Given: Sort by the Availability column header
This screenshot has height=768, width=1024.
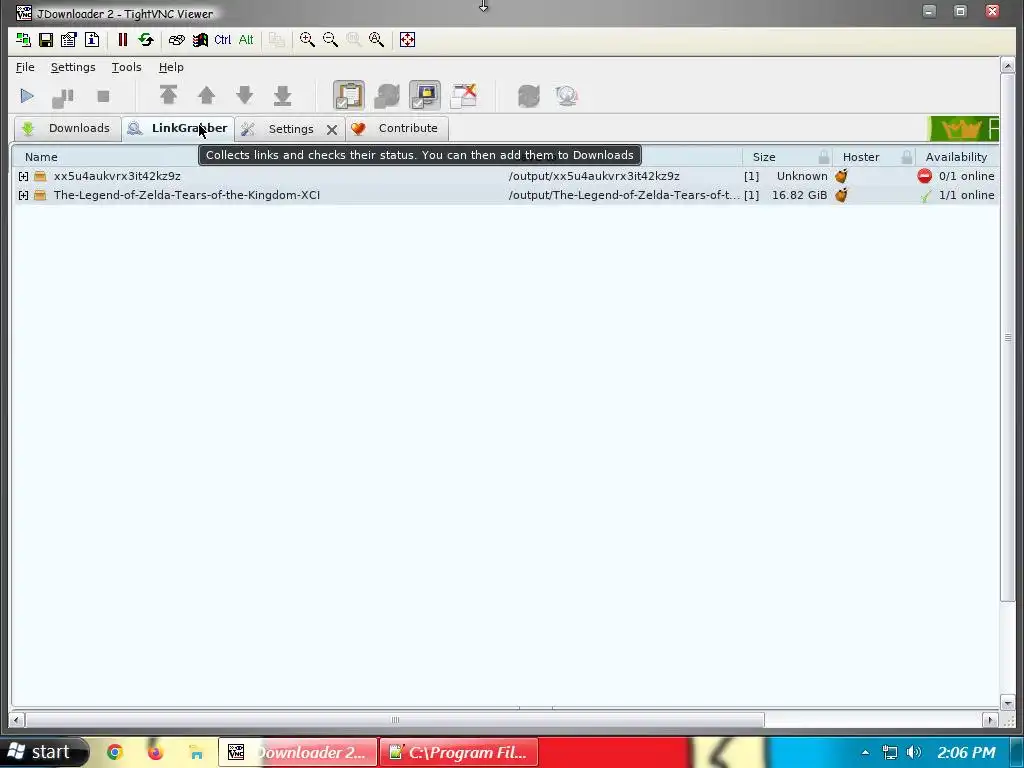Looking at the screenshot, I should pos(956,157).
